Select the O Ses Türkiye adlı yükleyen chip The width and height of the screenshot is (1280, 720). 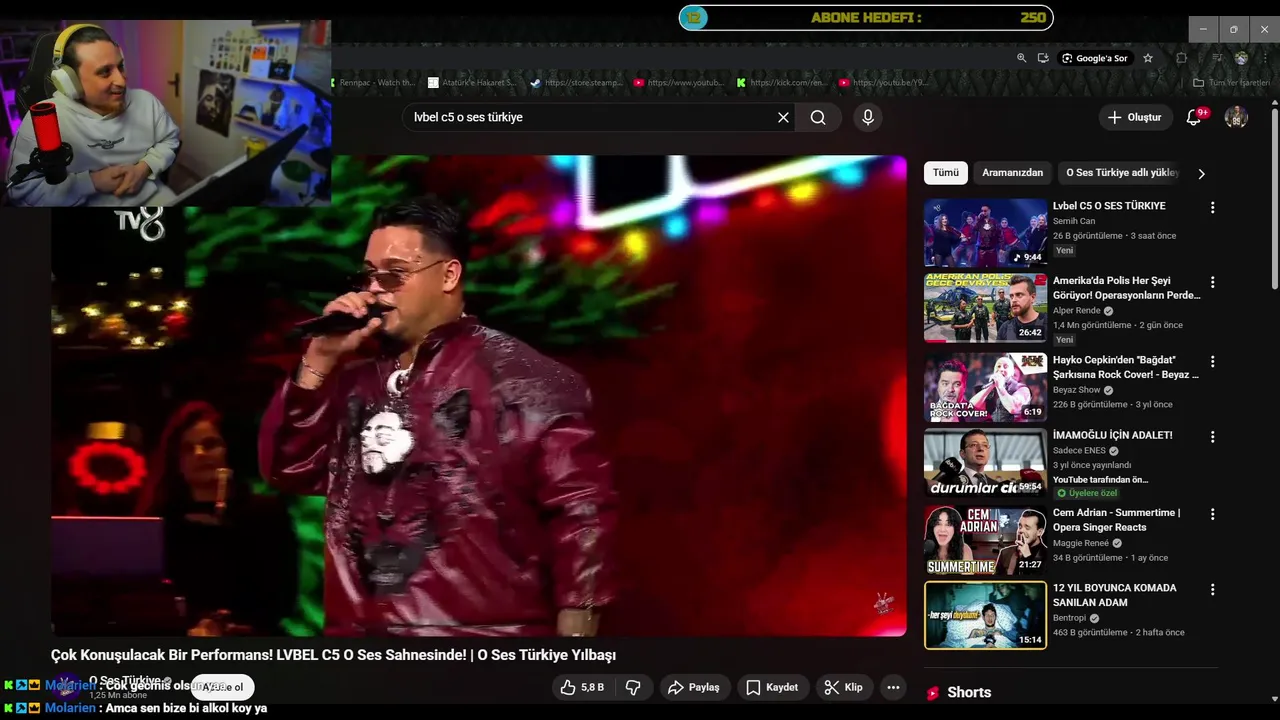tap(1122, 173)
